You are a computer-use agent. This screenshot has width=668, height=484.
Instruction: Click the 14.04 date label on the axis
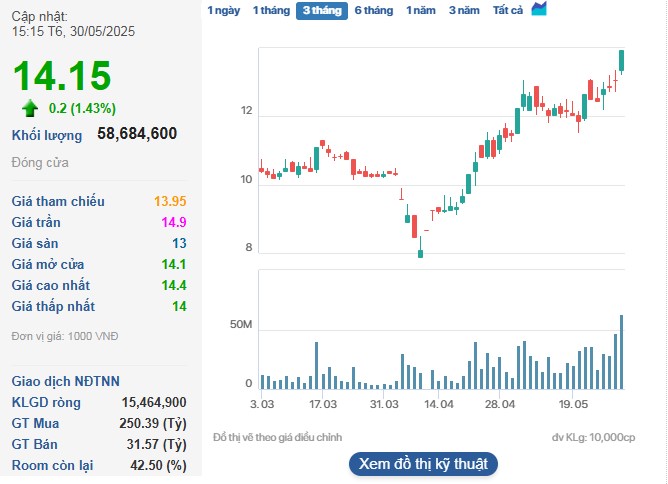pyautogui.click(x=439, y=405)
